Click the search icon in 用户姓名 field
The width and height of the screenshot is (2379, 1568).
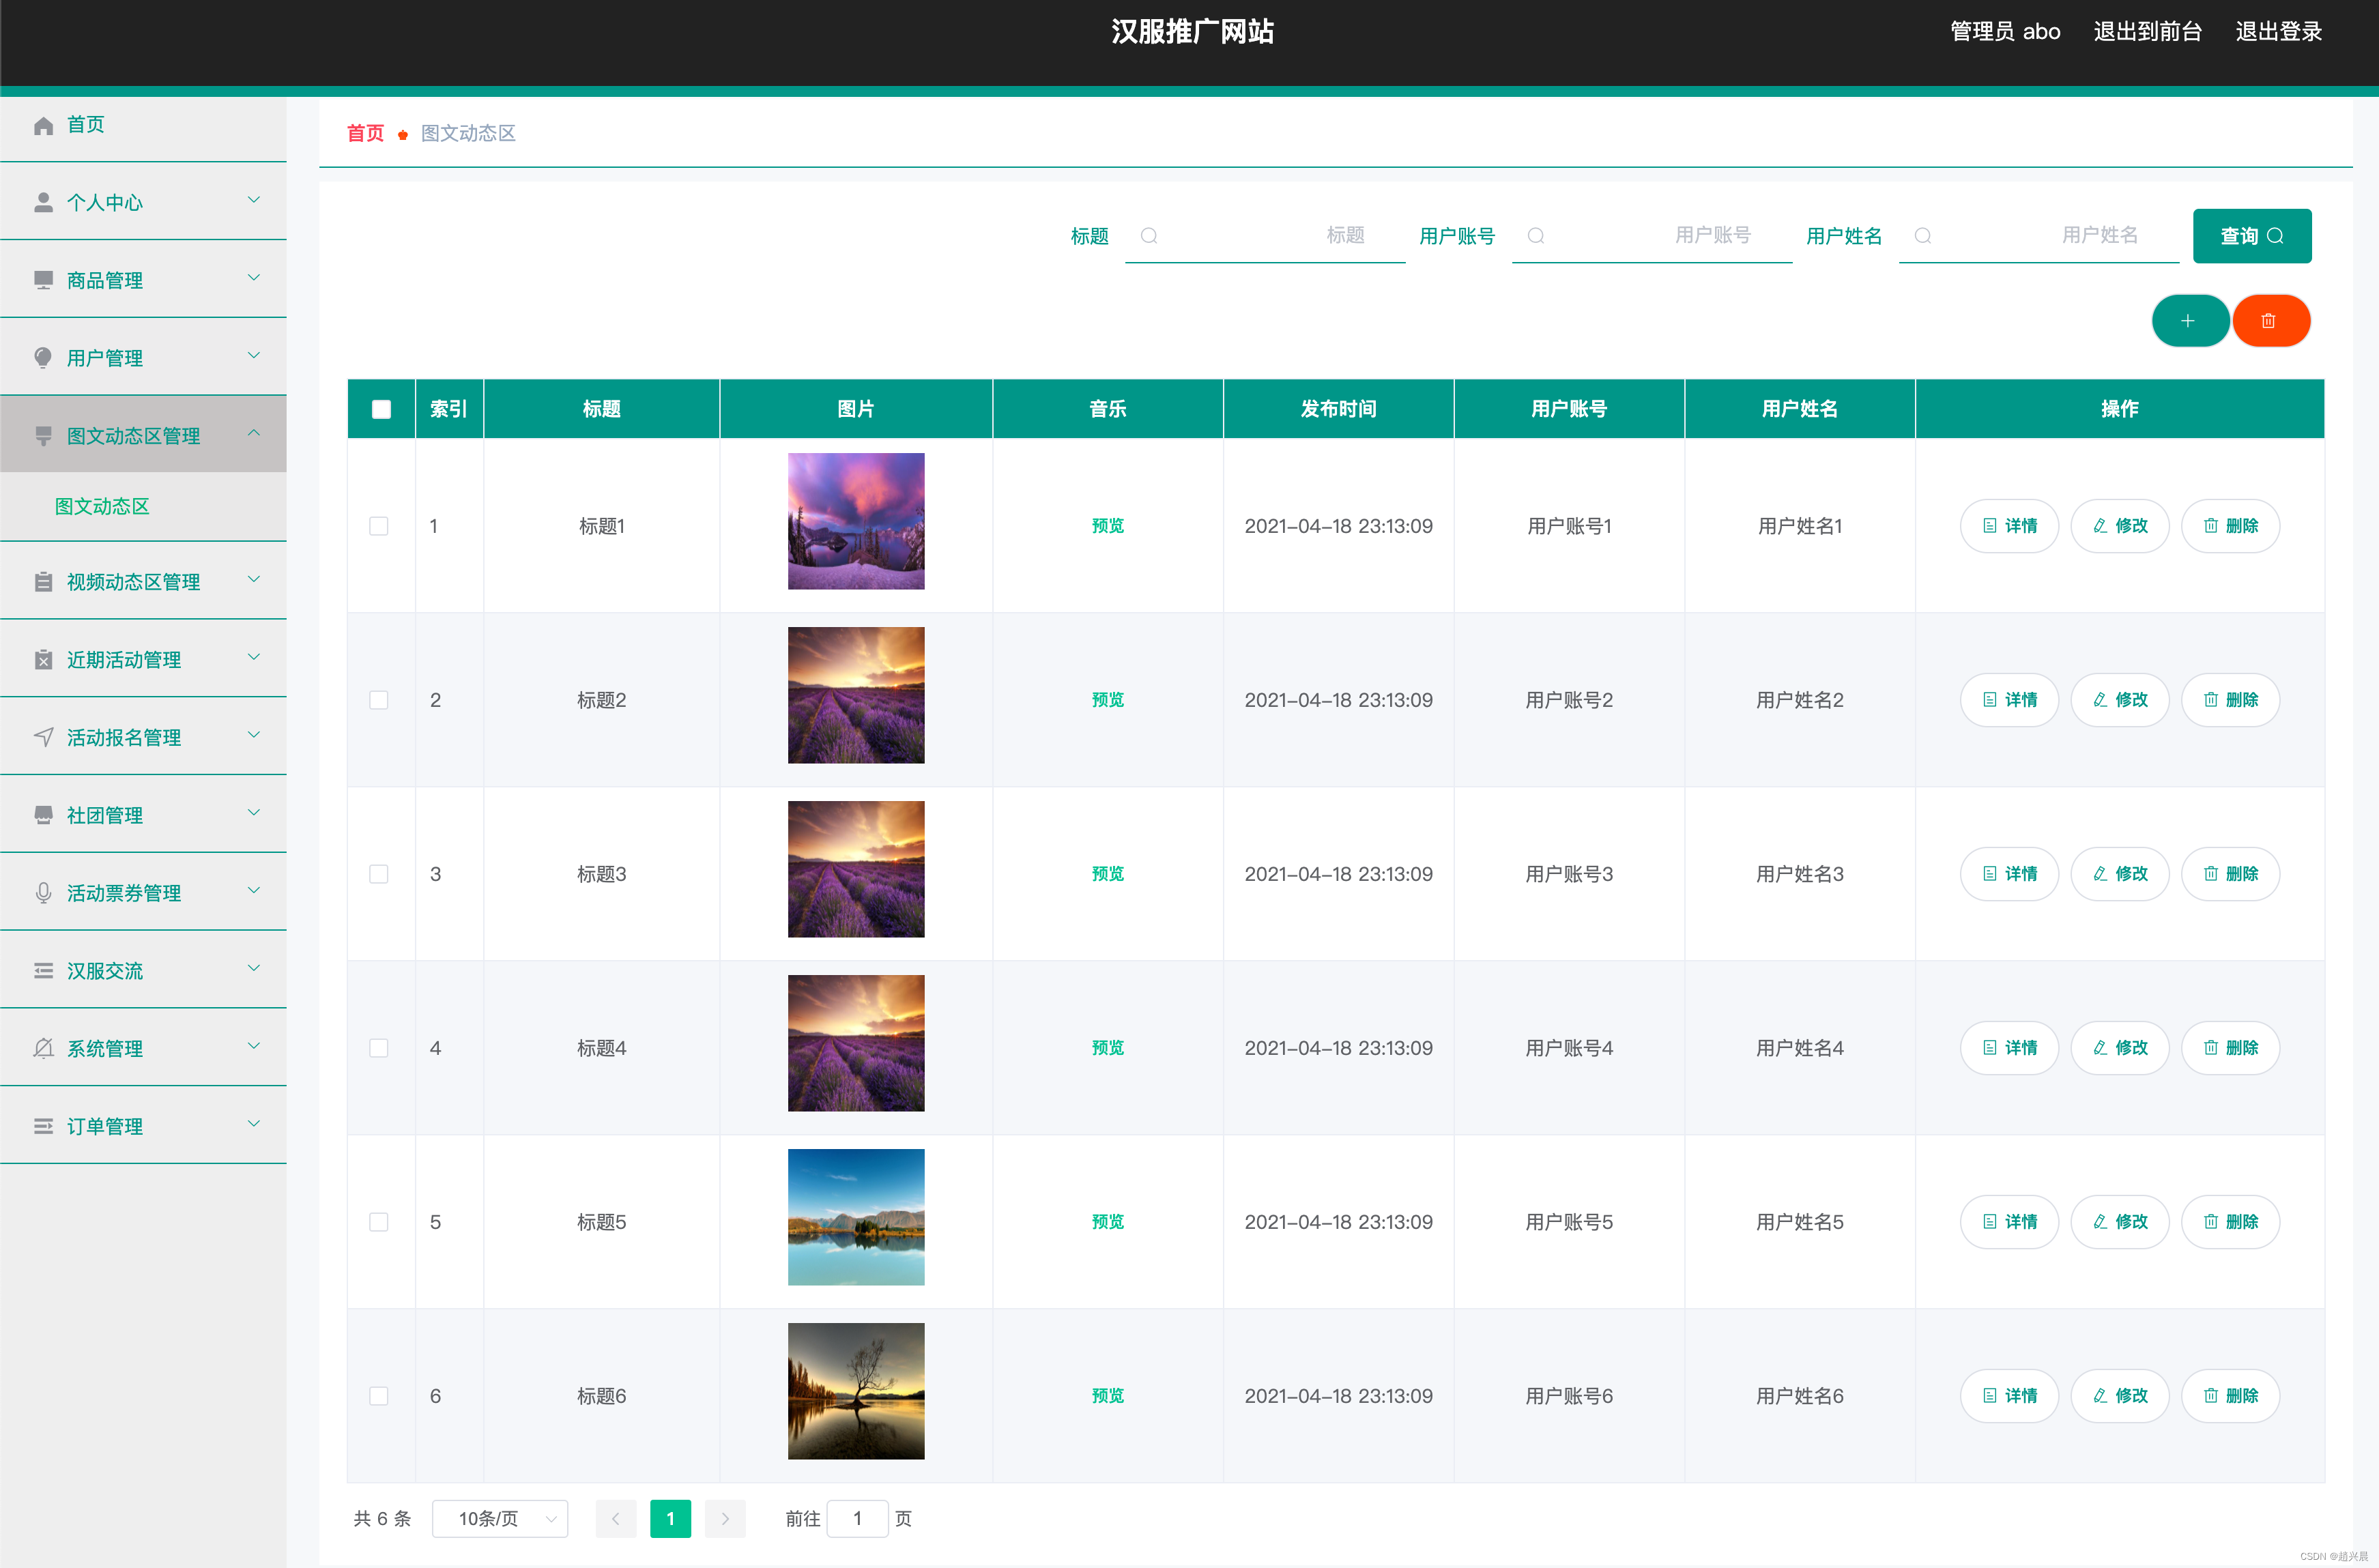point(1923,235)
